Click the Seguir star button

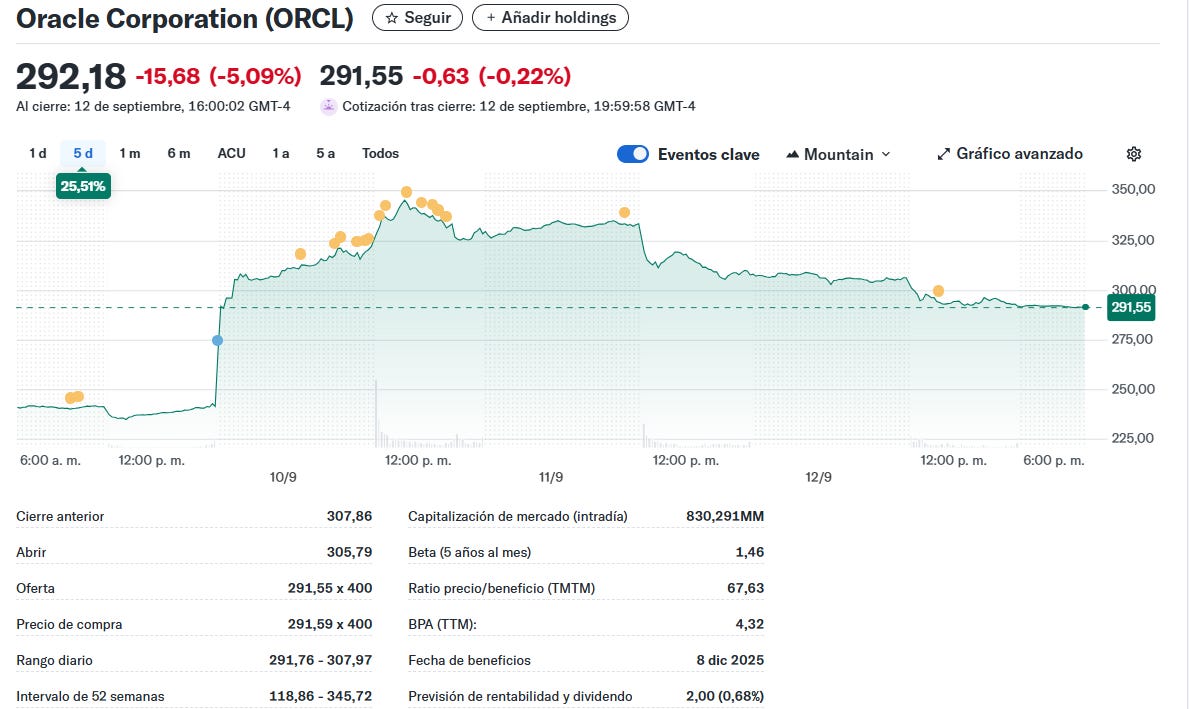(417, 17)
